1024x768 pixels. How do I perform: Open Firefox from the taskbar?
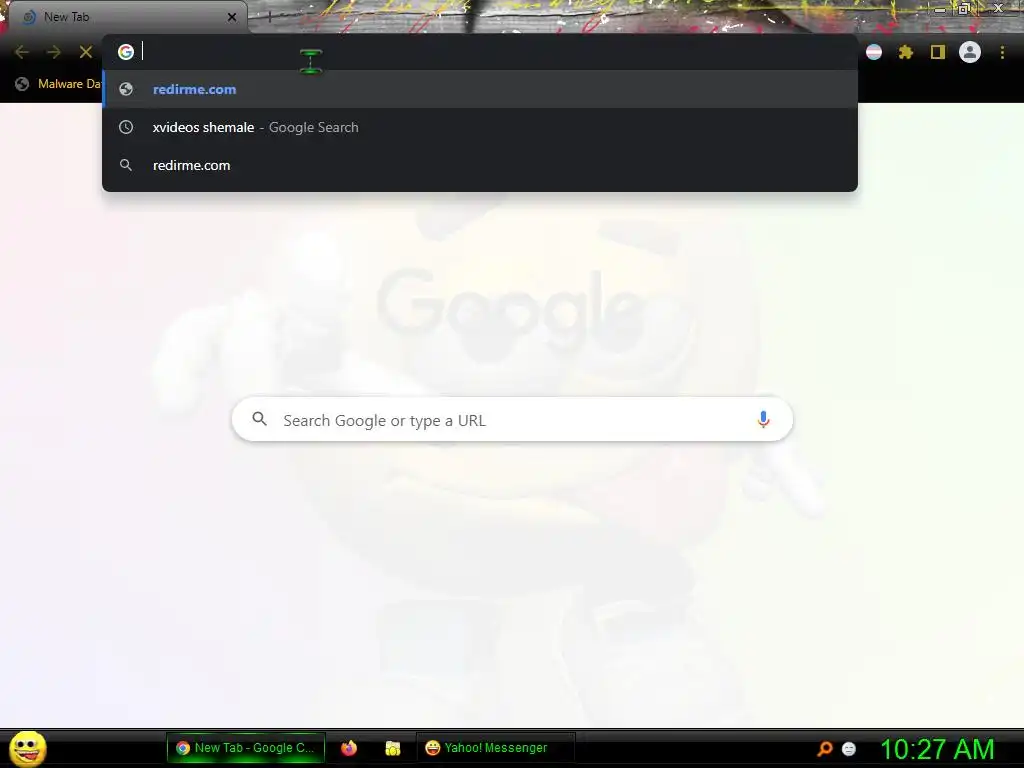(x=349, y=748)
